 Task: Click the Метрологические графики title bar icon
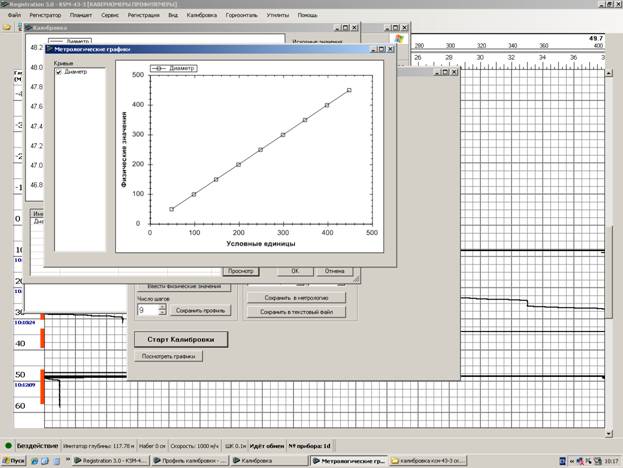tap(50, 49)
